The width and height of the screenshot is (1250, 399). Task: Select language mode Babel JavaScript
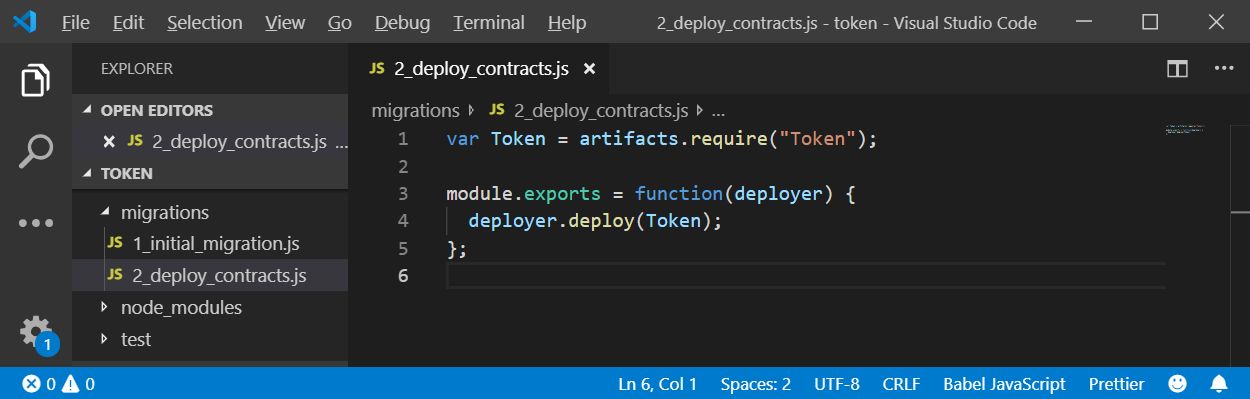1004,384
